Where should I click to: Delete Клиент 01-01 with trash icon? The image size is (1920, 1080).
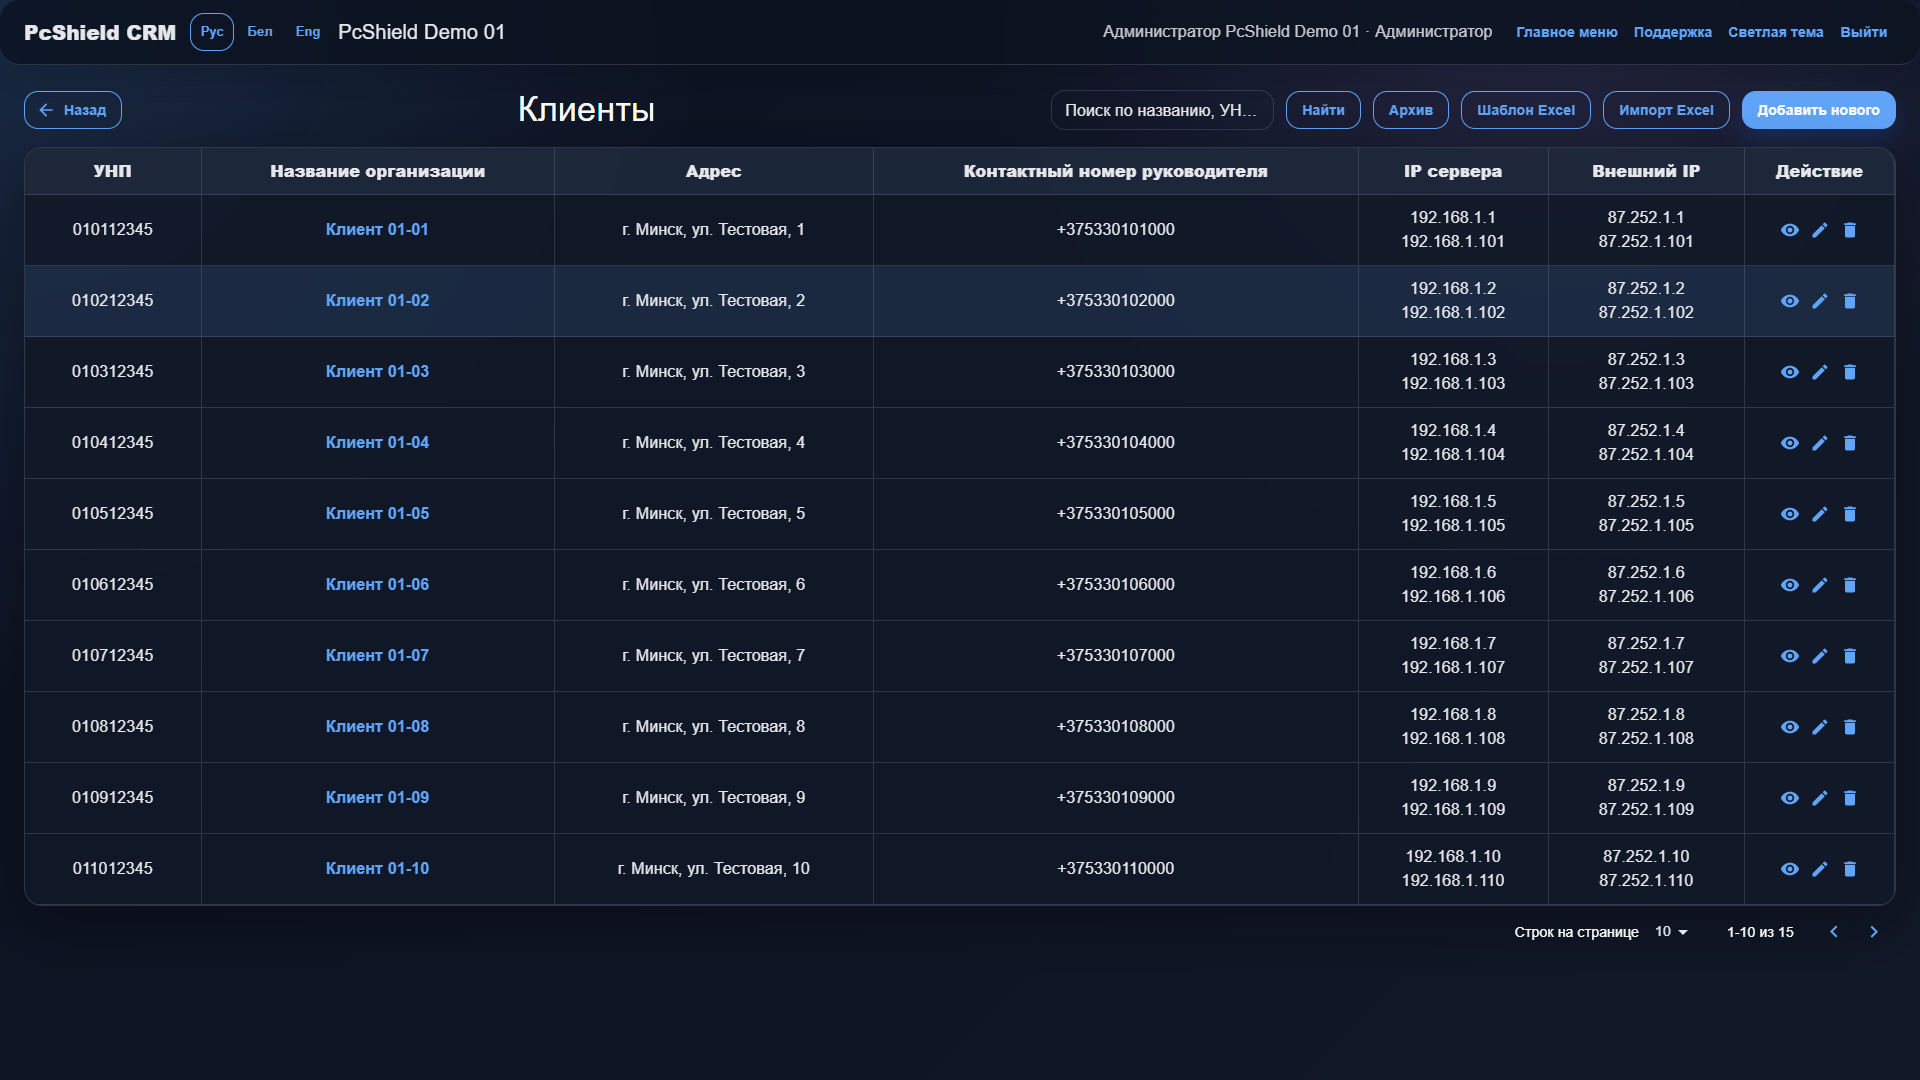click(1850, 230)
